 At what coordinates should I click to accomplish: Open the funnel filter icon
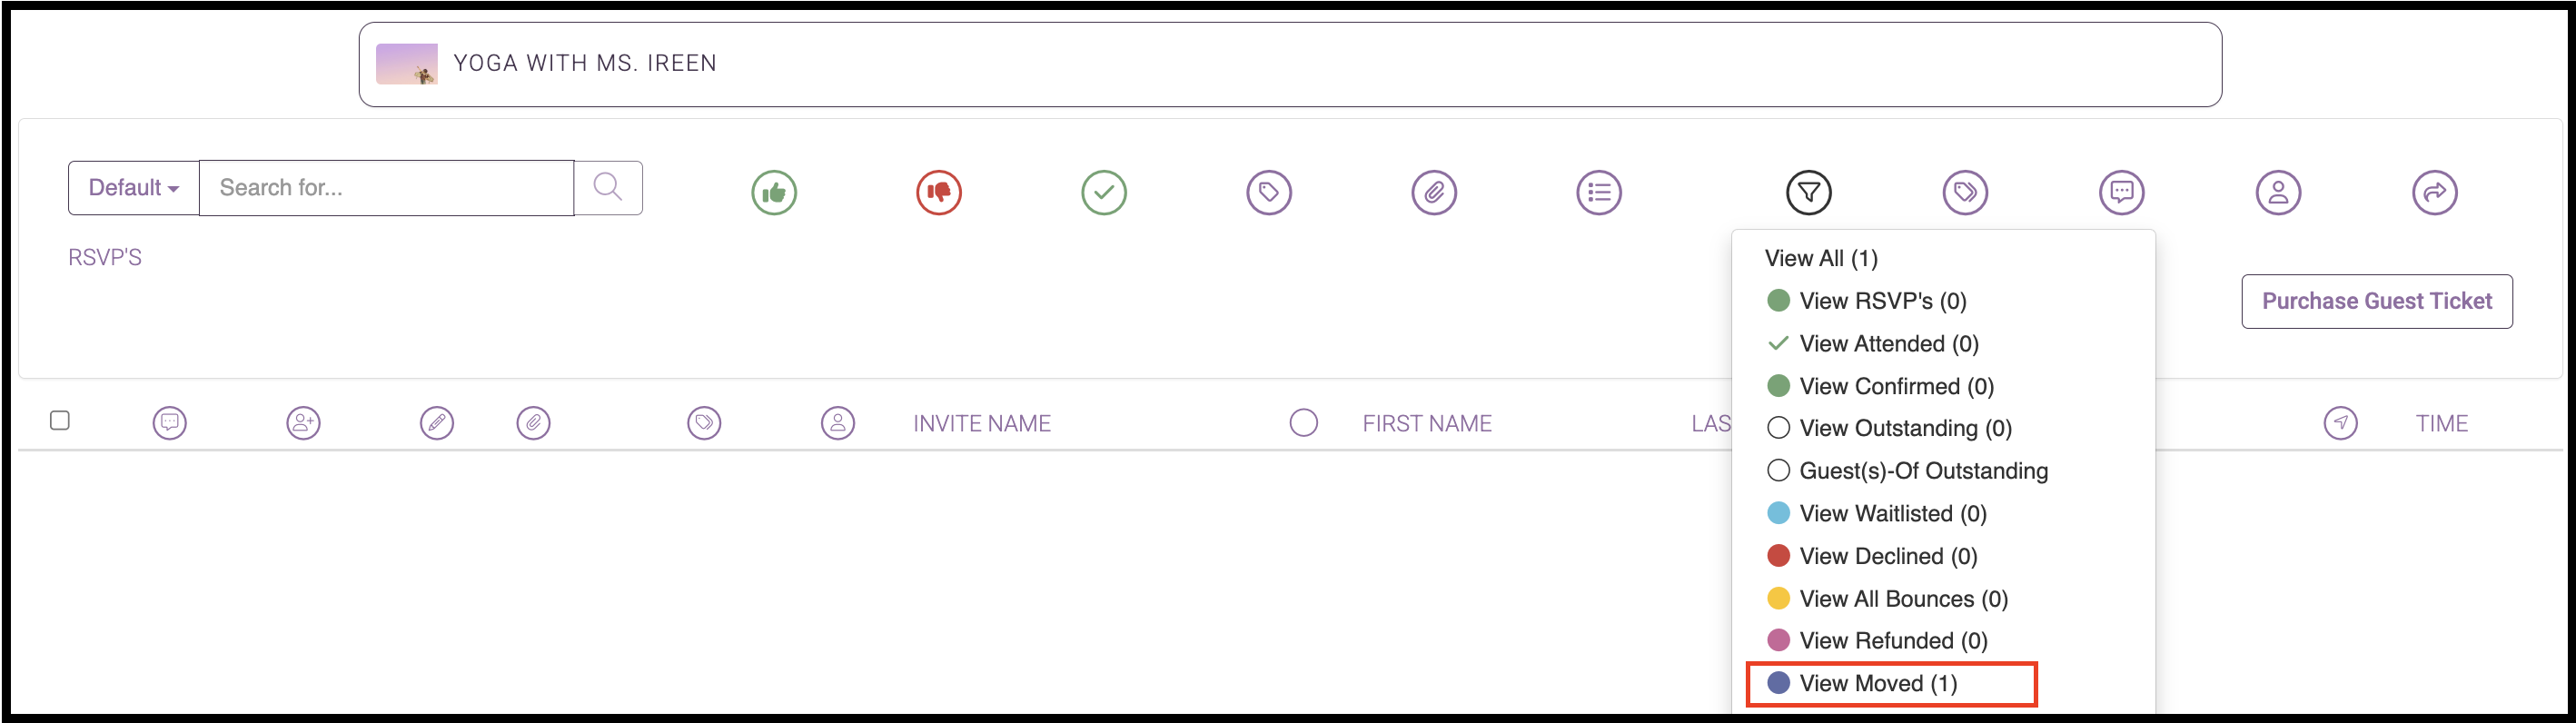(x=1808, y=192)
